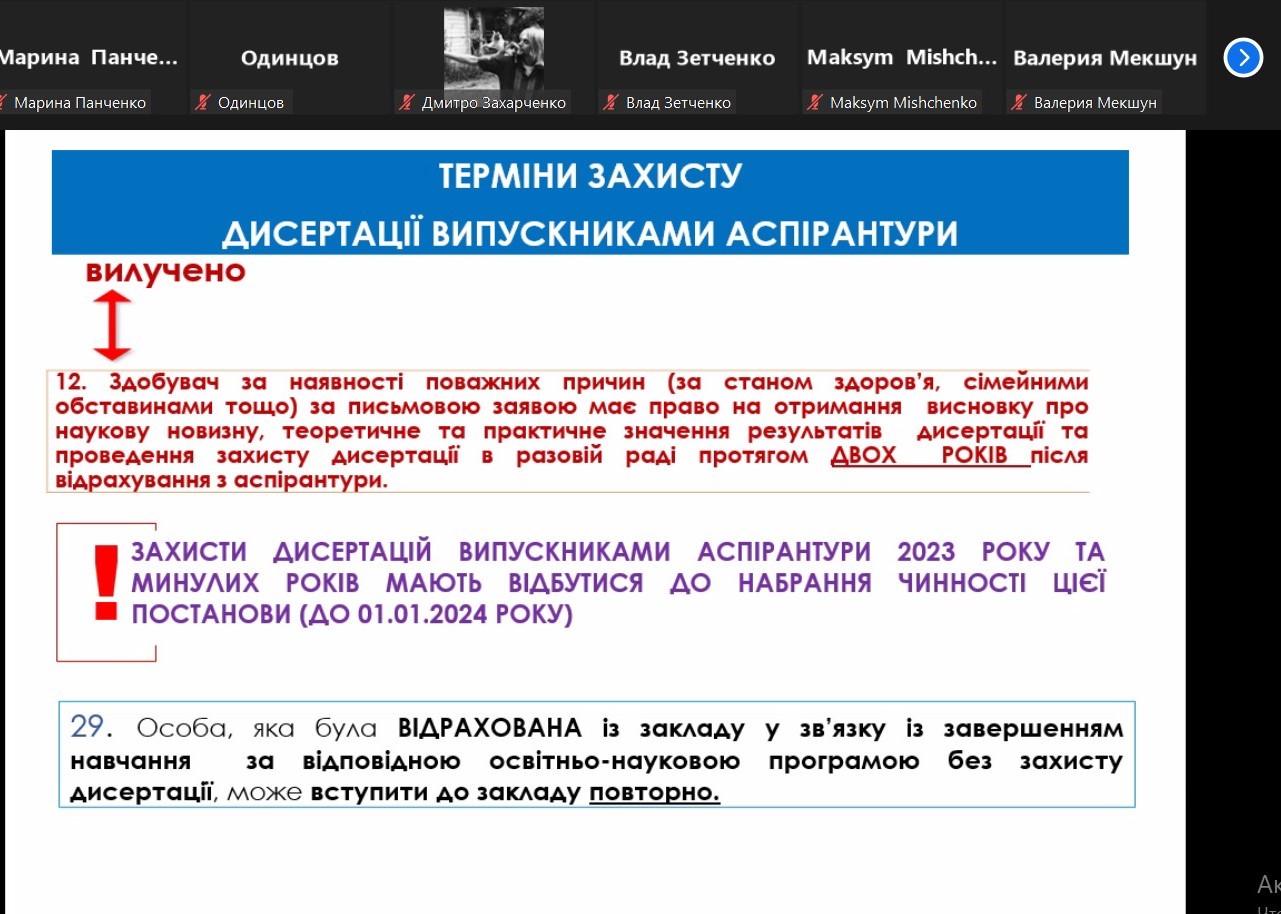The height and width of the screenshot is (914, 1281).
Task: Click the red double-headed arrow under 'вилучено'
Action: [x=112, y=325]
